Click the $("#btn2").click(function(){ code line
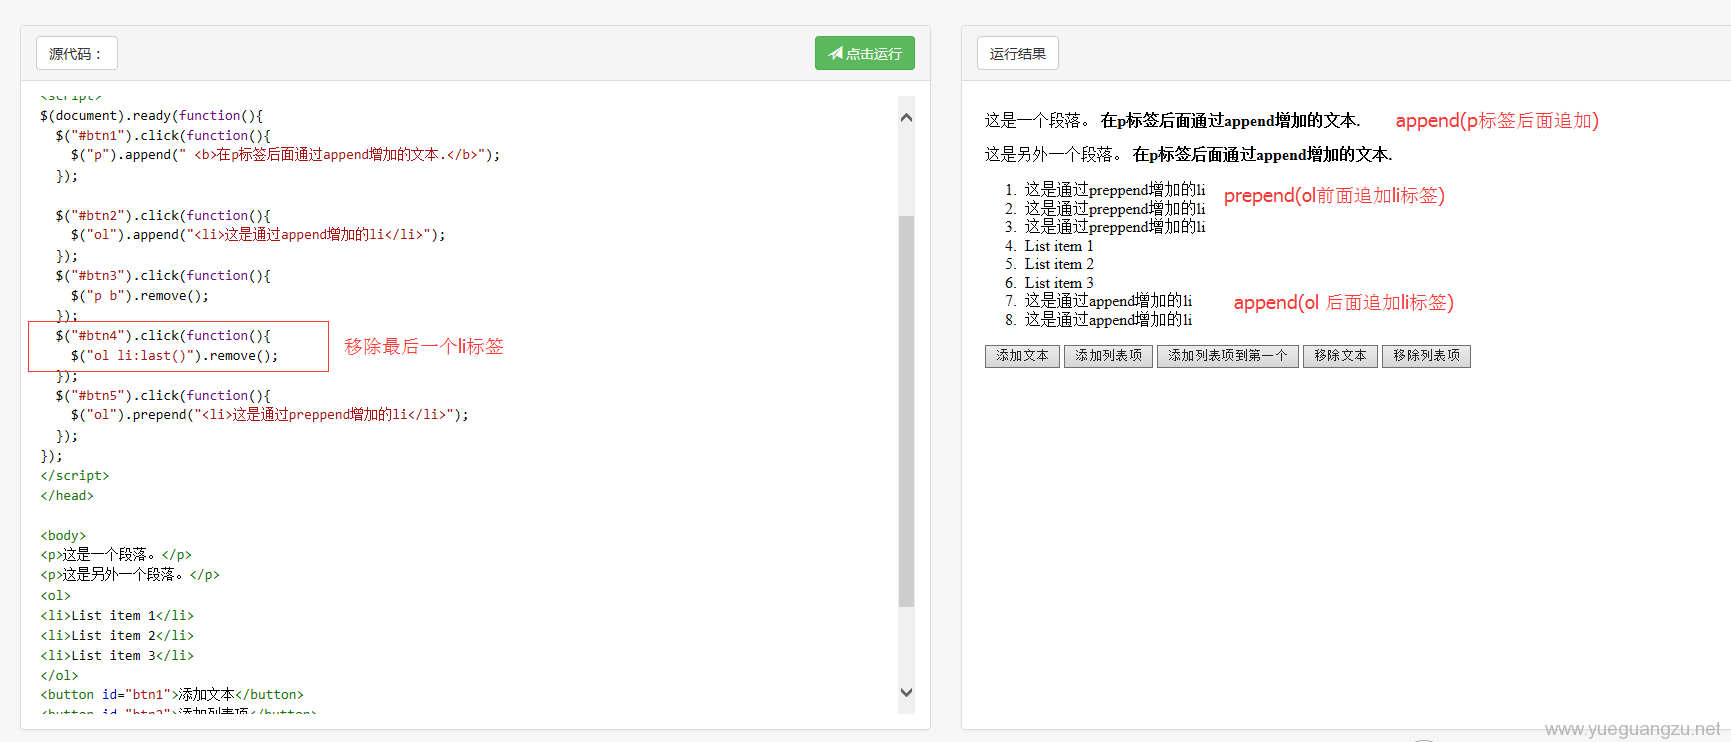 (163, 215)
